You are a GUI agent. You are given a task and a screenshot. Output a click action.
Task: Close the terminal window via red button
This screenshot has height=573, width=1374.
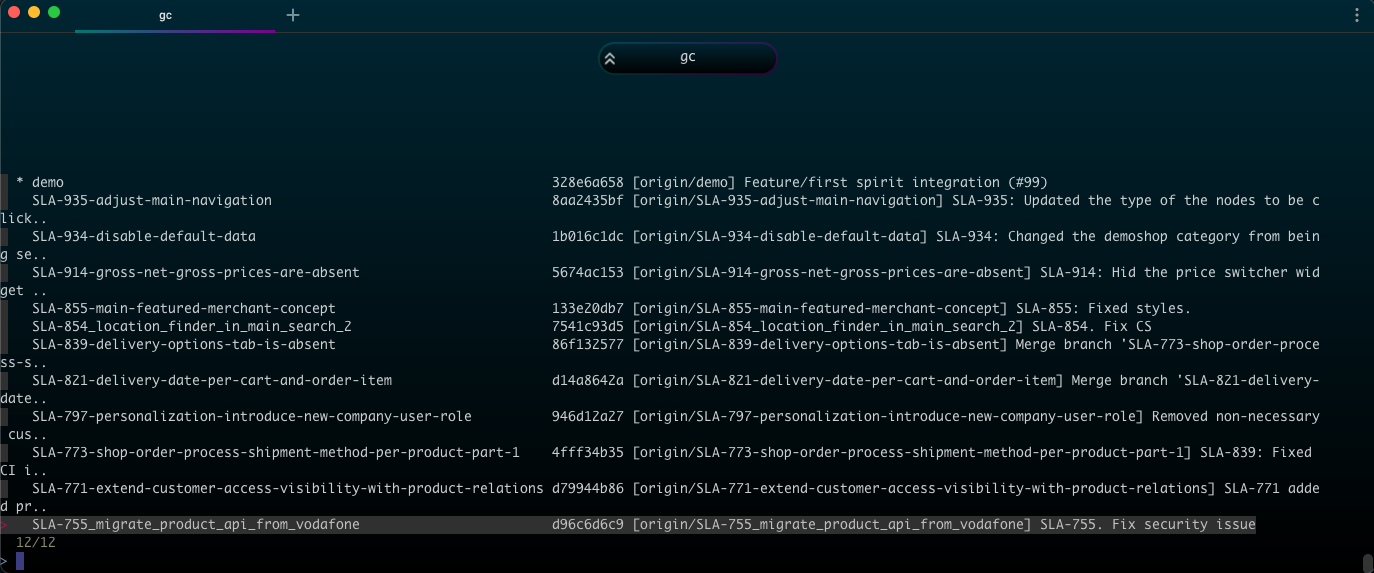pos(14,13)
